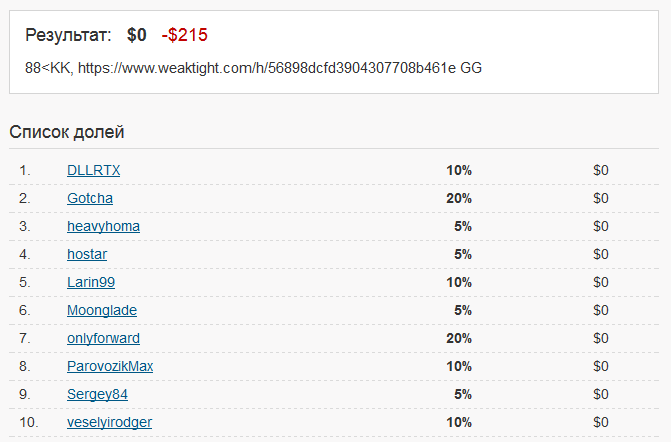Open the DLLRTX user link
The image size is (671, 442).
coord(93,170)
